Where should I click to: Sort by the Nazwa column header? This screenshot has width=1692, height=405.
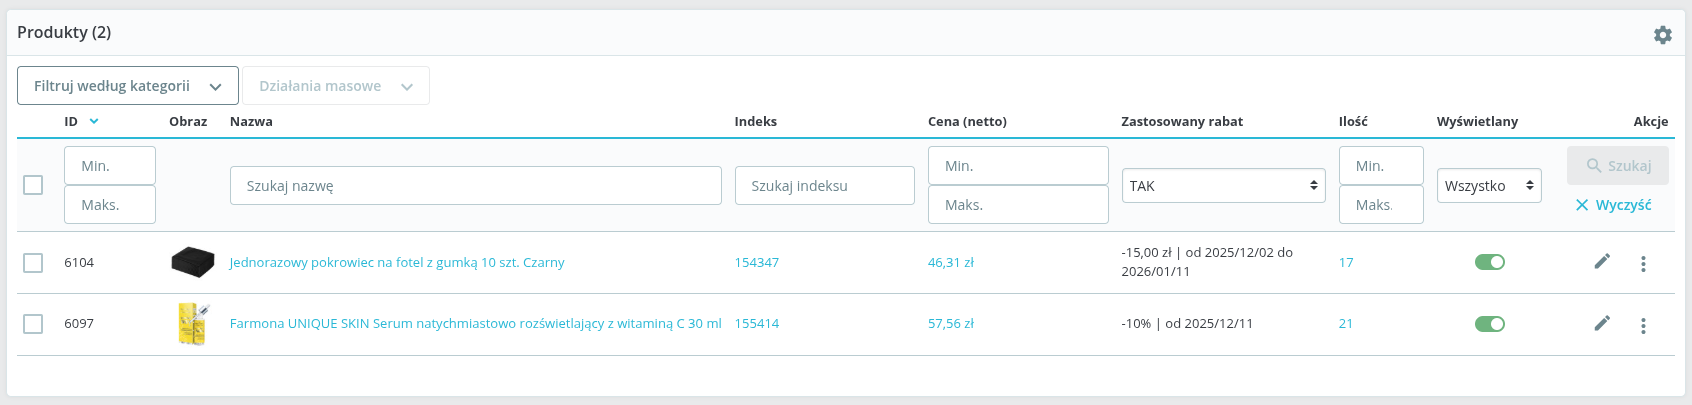coord(251,121)
